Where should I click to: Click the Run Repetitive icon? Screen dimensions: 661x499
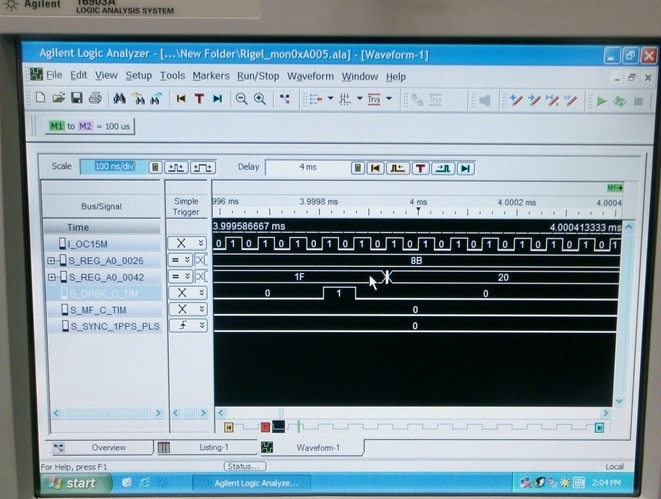pos(619,101)
